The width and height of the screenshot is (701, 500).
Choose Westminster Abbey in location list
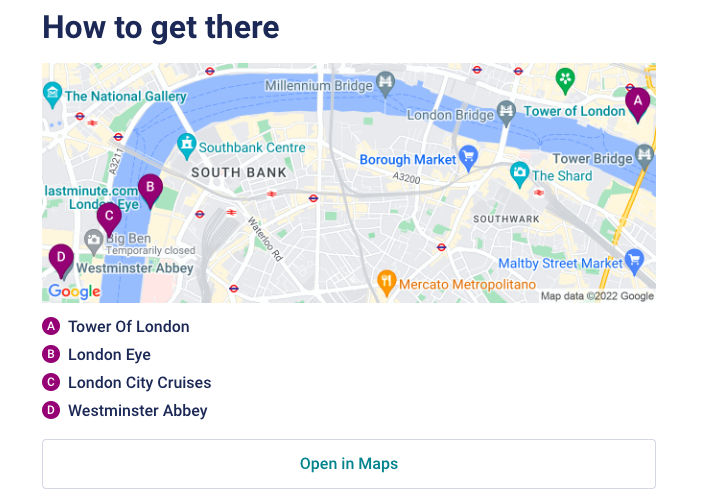click(137, 410)
